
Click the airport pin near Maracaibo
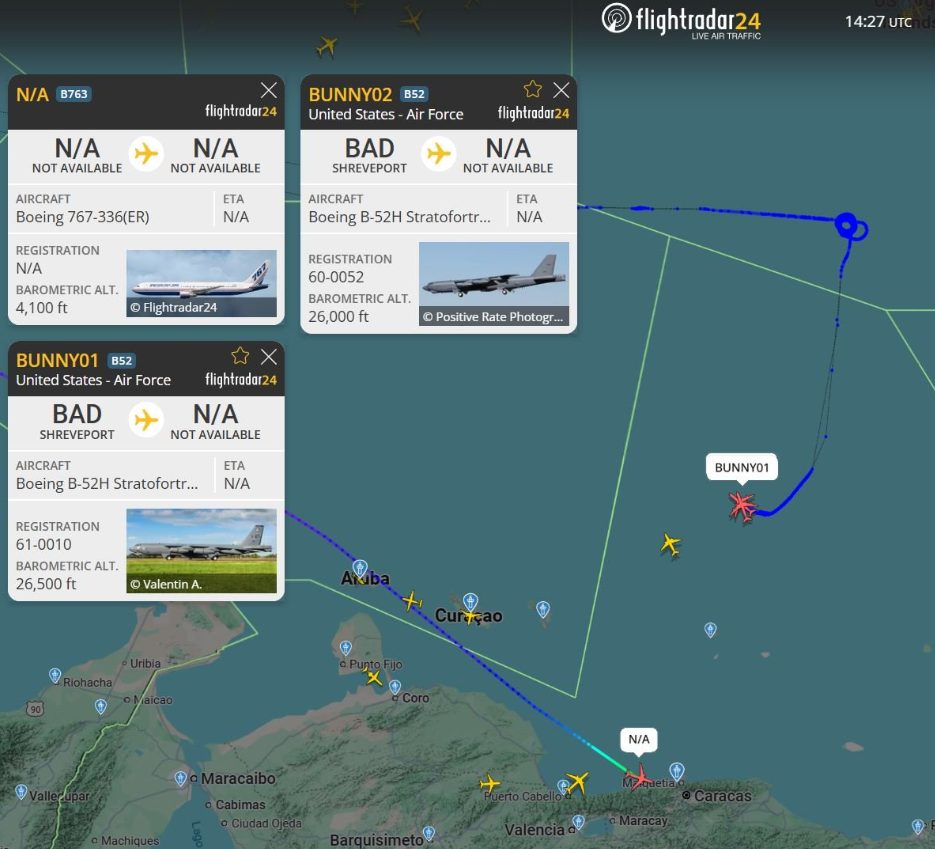181,777
